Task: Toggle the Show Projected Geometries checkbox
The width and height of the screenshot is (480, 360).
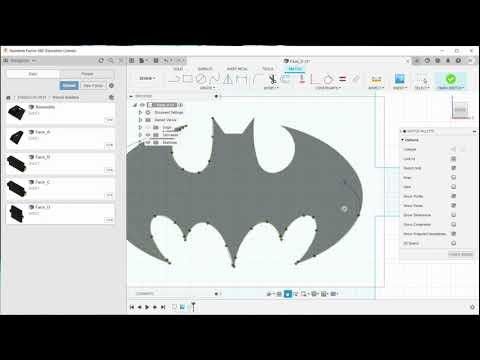Action: [453, 234]
